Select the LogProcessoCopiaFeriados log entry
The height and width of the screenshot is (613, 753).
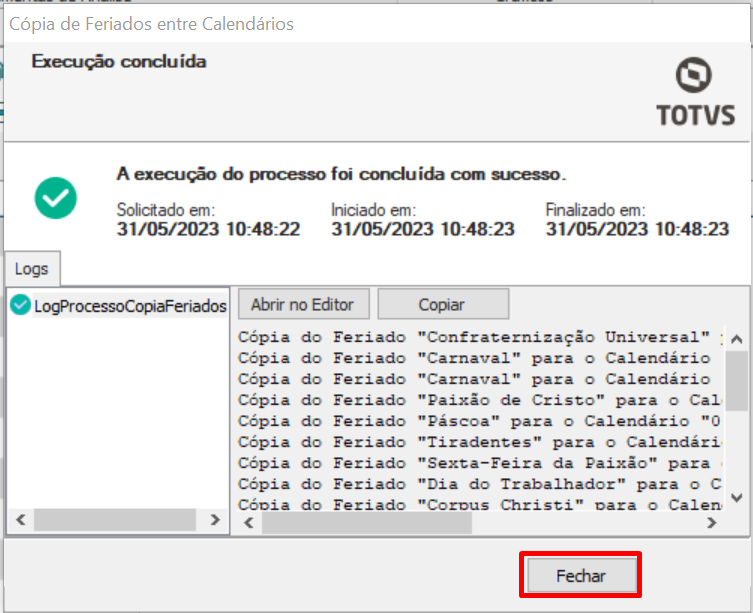click(x=129, y=306)
